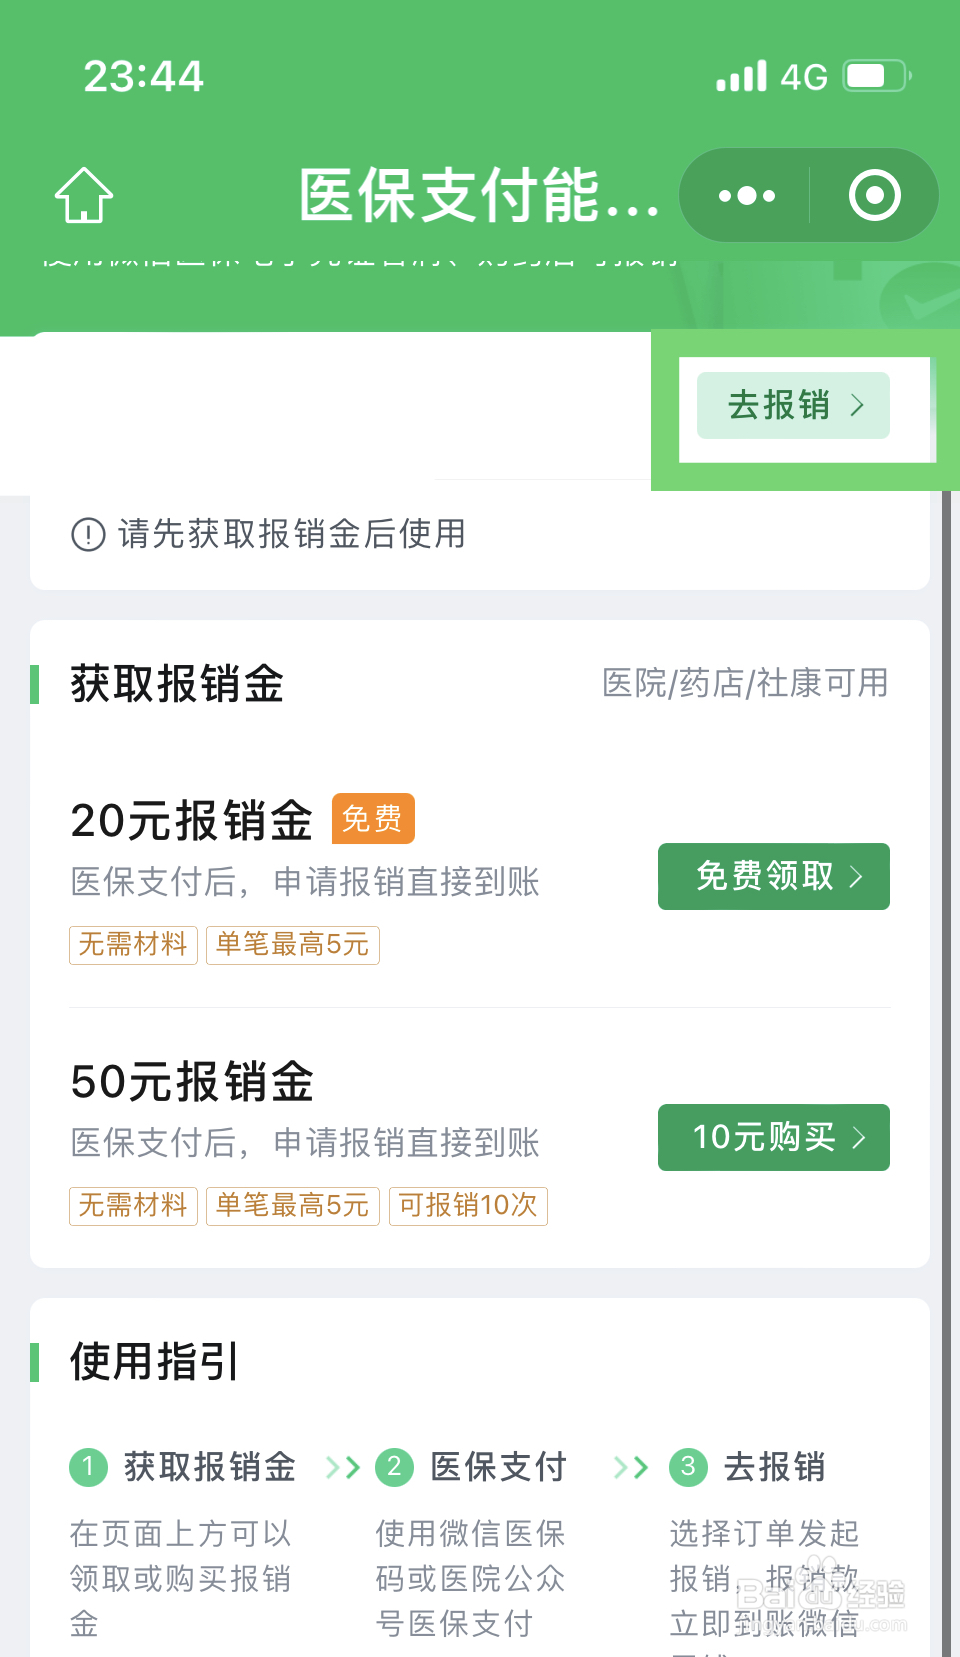The image size is (960, 1657).
Task: Tap the home icon in header
Action: pyautogui.click(x=84, y=195)
